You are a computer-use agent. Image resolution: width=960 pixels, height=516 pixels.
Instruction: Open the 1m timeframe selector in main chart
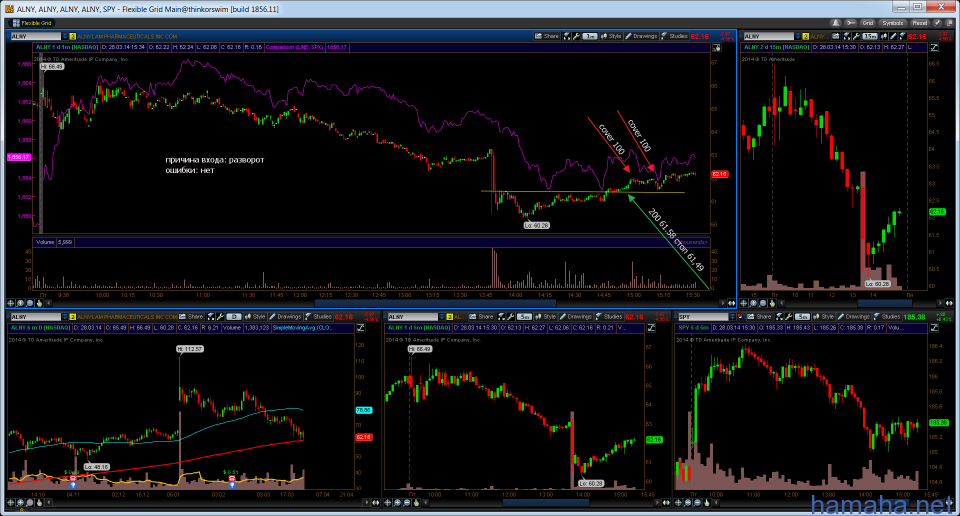tap(590, 36)
